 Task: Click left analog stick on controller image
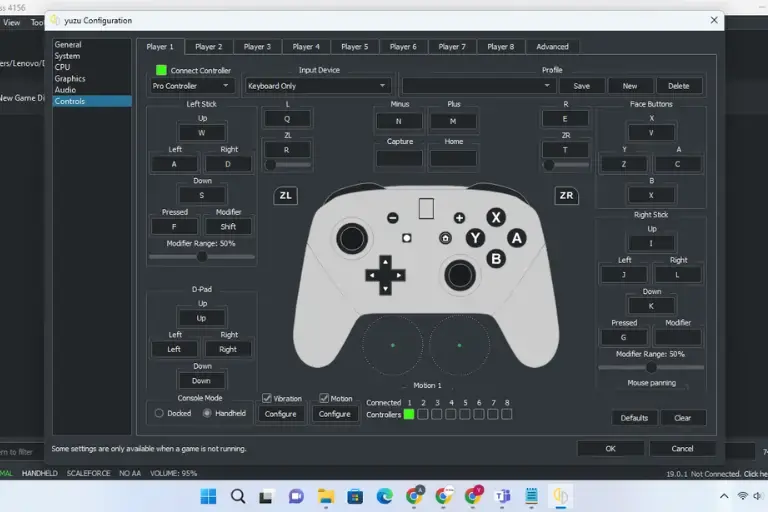pyautogui.click(x=352, y=239)
